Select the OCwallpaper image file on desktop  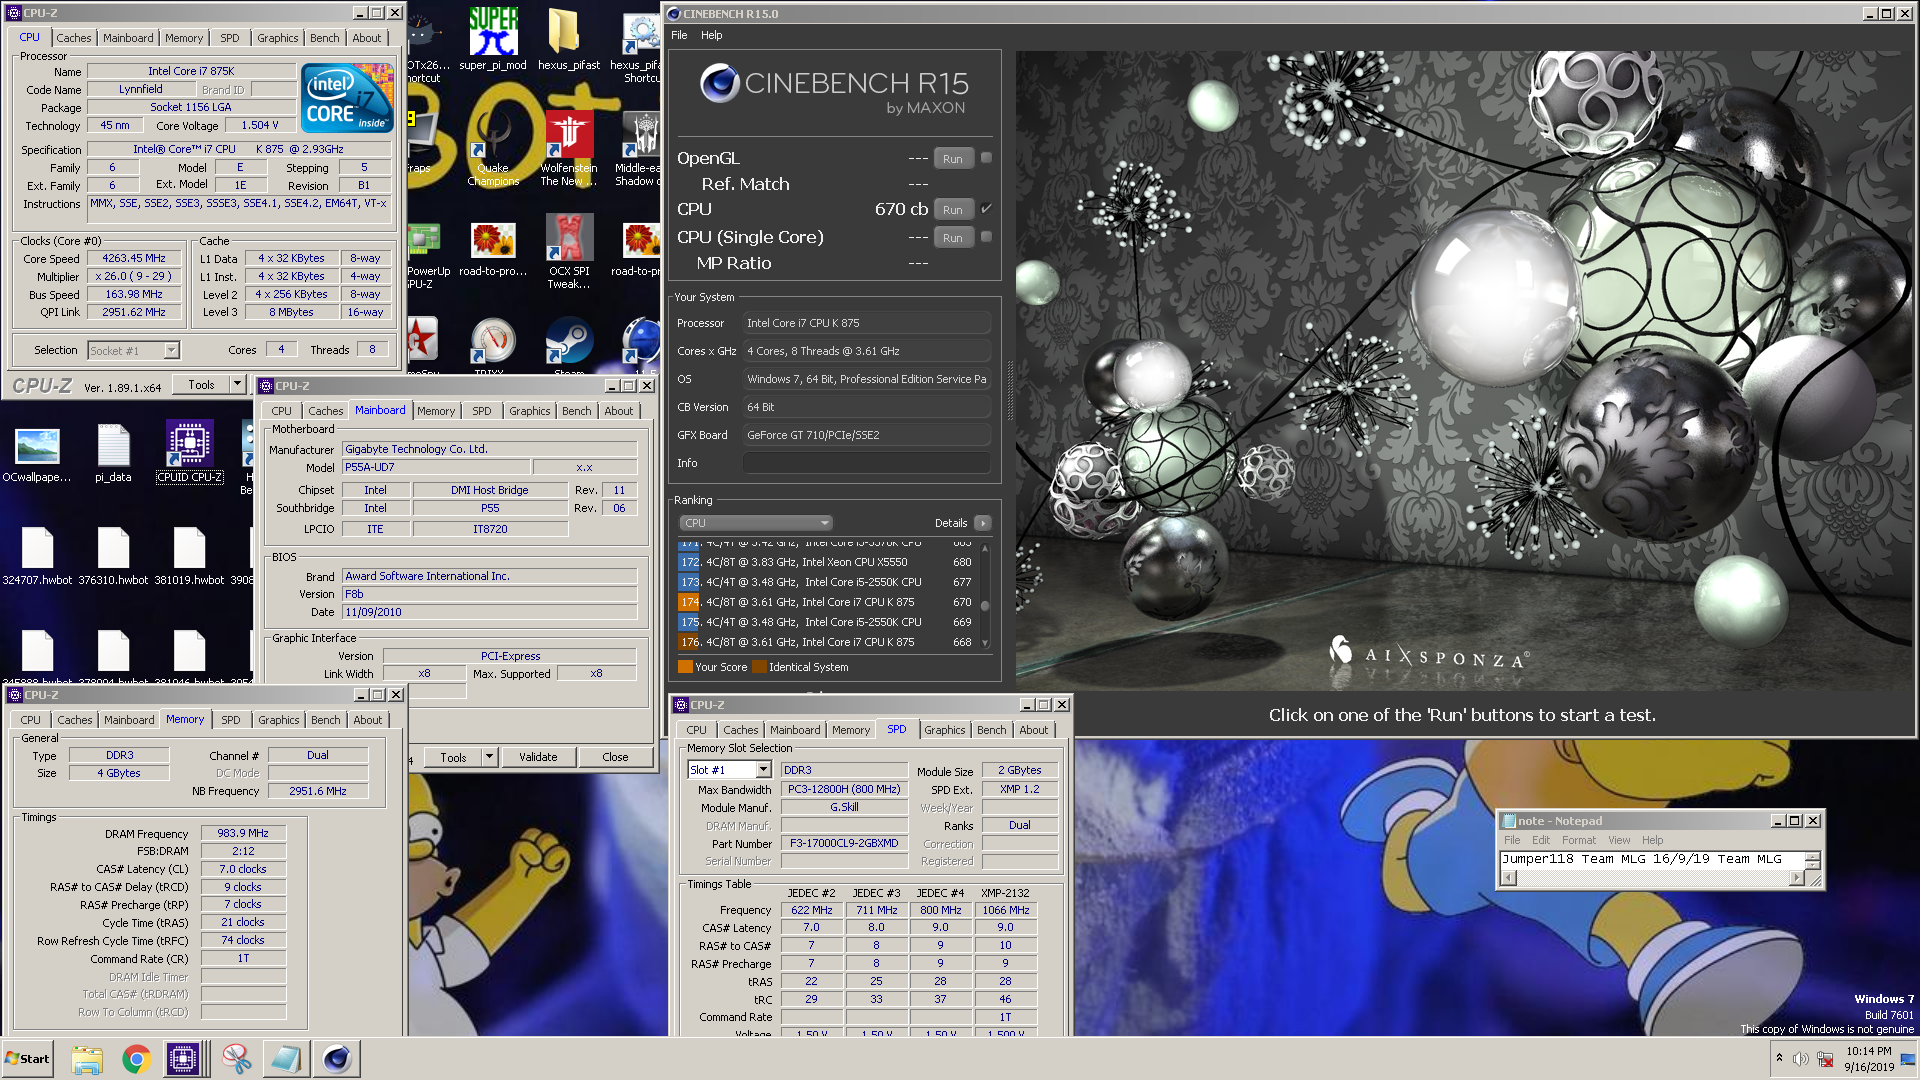pos(37,453)
